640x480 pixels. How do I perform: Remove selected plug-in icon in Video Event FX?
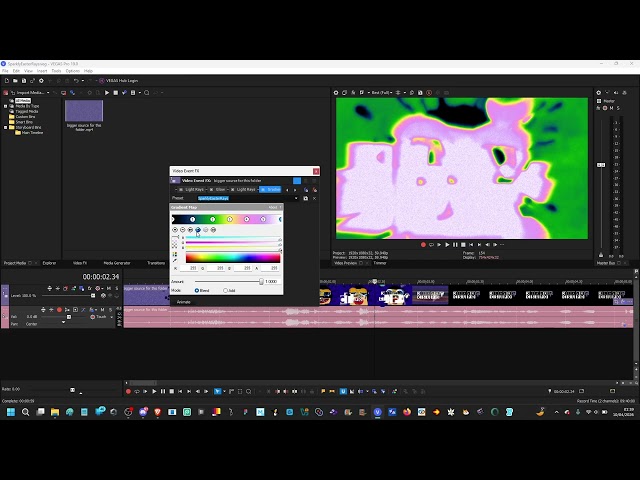click(315, 190)
